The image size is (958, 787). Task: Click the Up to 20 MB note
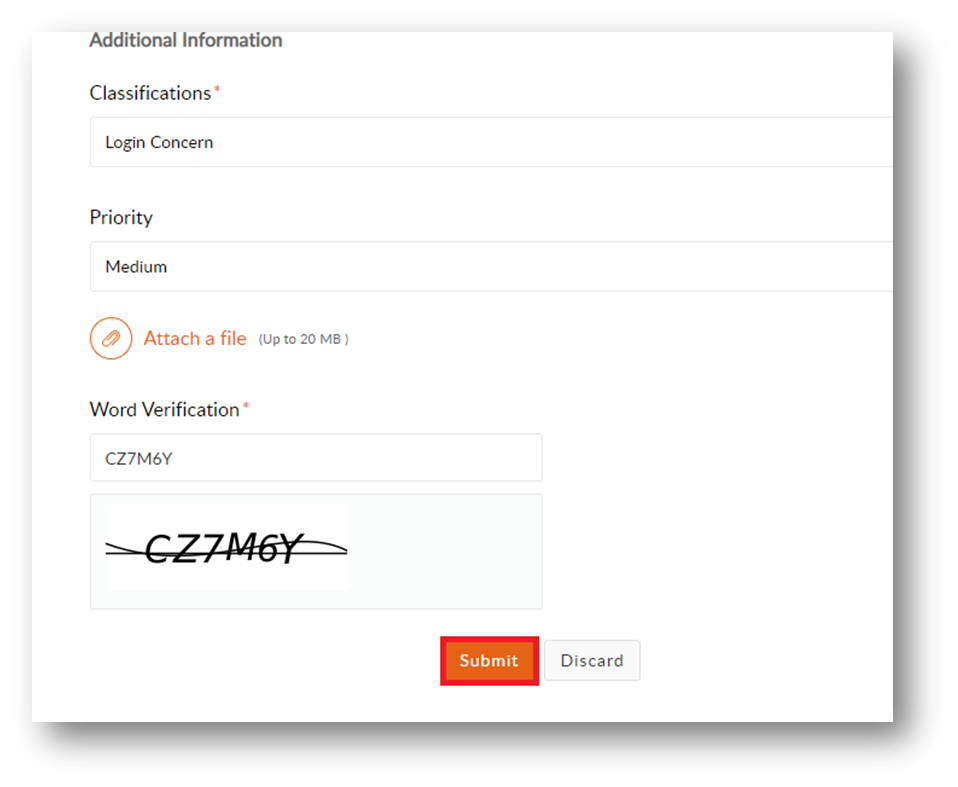pos(304,339)
